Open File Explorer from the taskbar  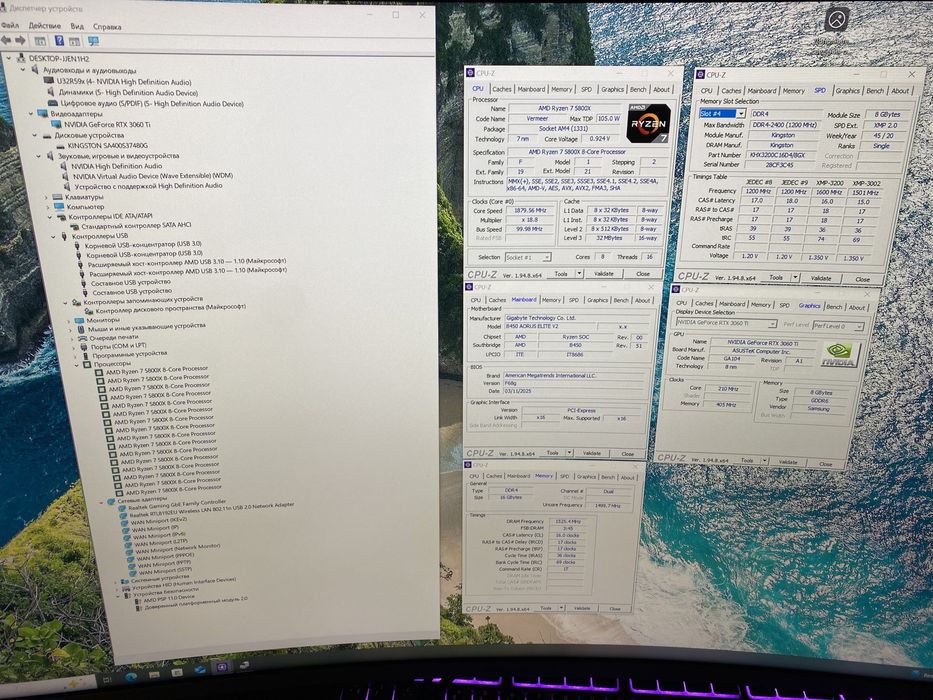click(154, 674)
